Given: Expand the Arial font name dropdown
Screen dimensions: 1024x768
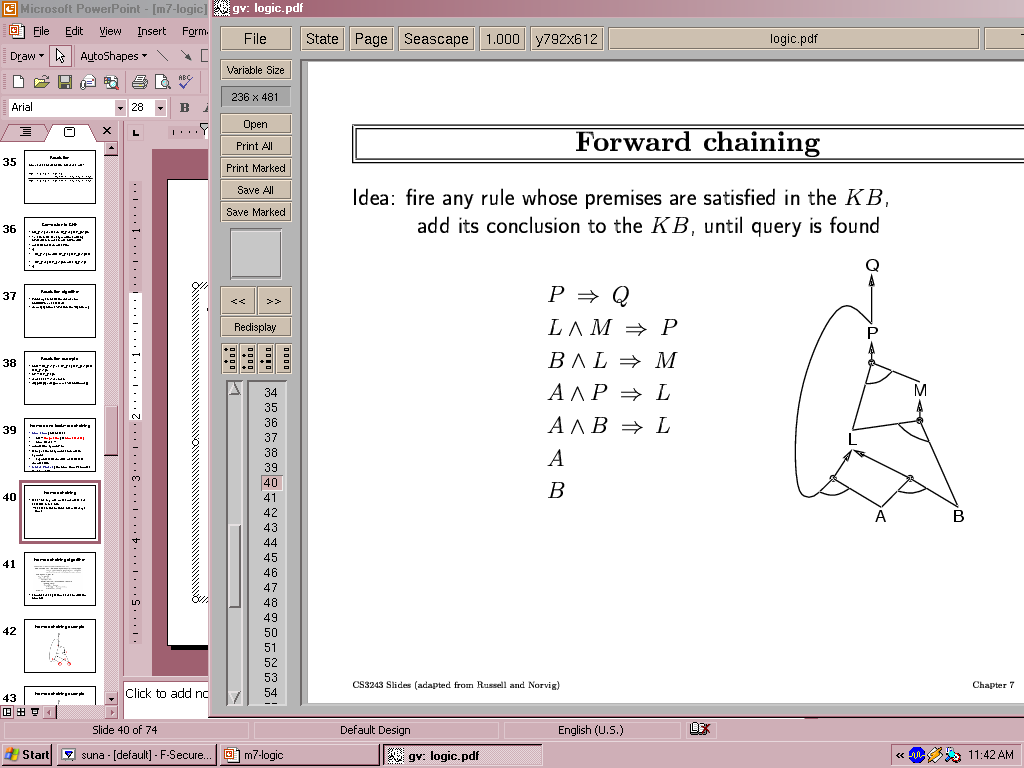Looking at the screenshot, I should click(x=120, y=108).
